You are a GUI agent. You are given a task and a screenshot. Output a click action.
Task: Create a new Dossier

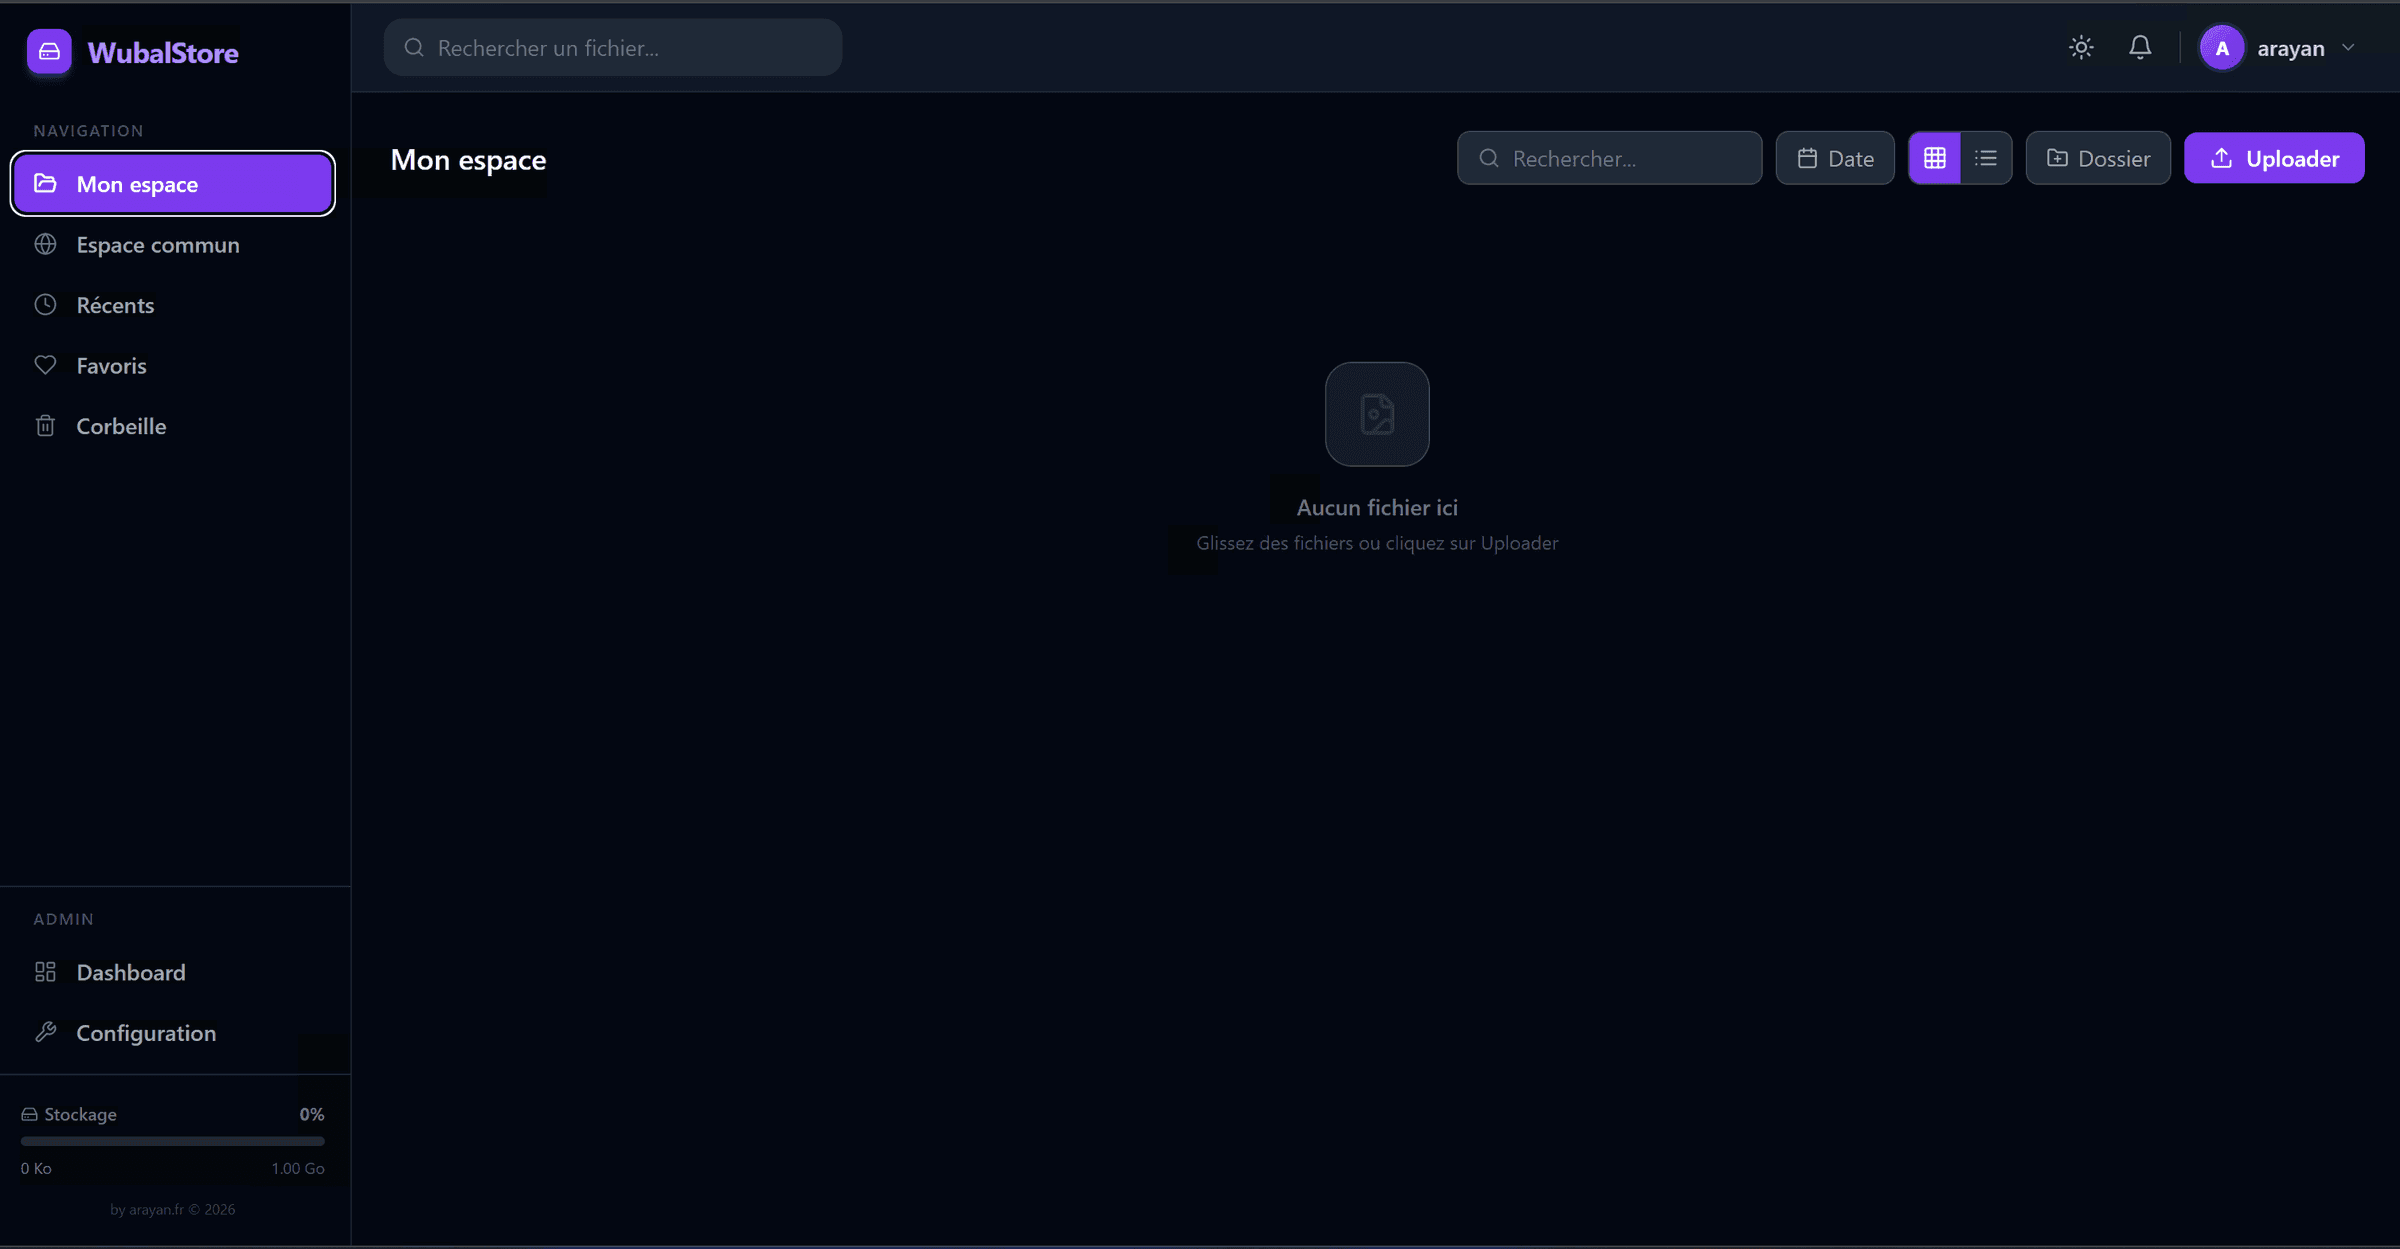pos(2098,158)
